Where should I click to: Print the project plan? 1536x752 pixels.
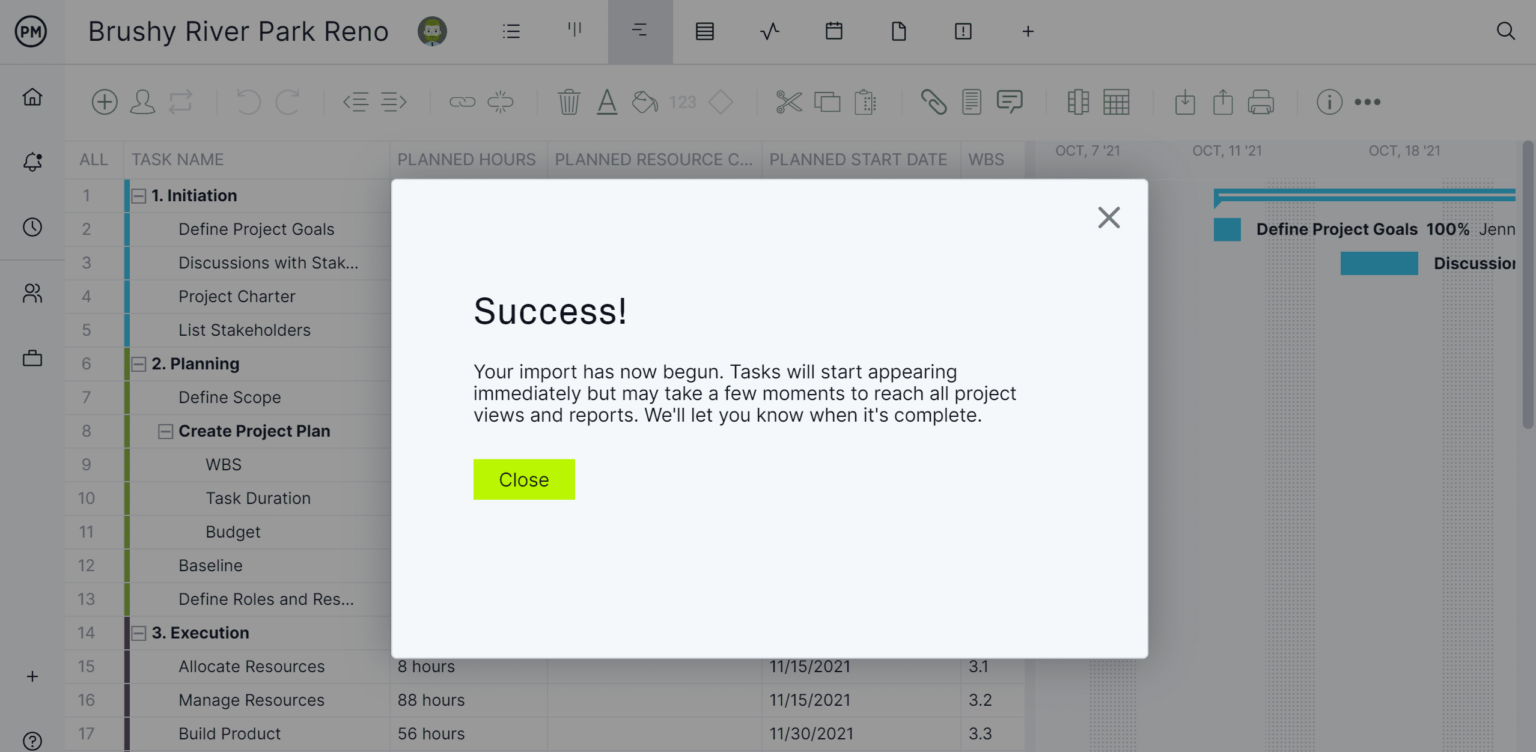click(x=1260, y=101)
